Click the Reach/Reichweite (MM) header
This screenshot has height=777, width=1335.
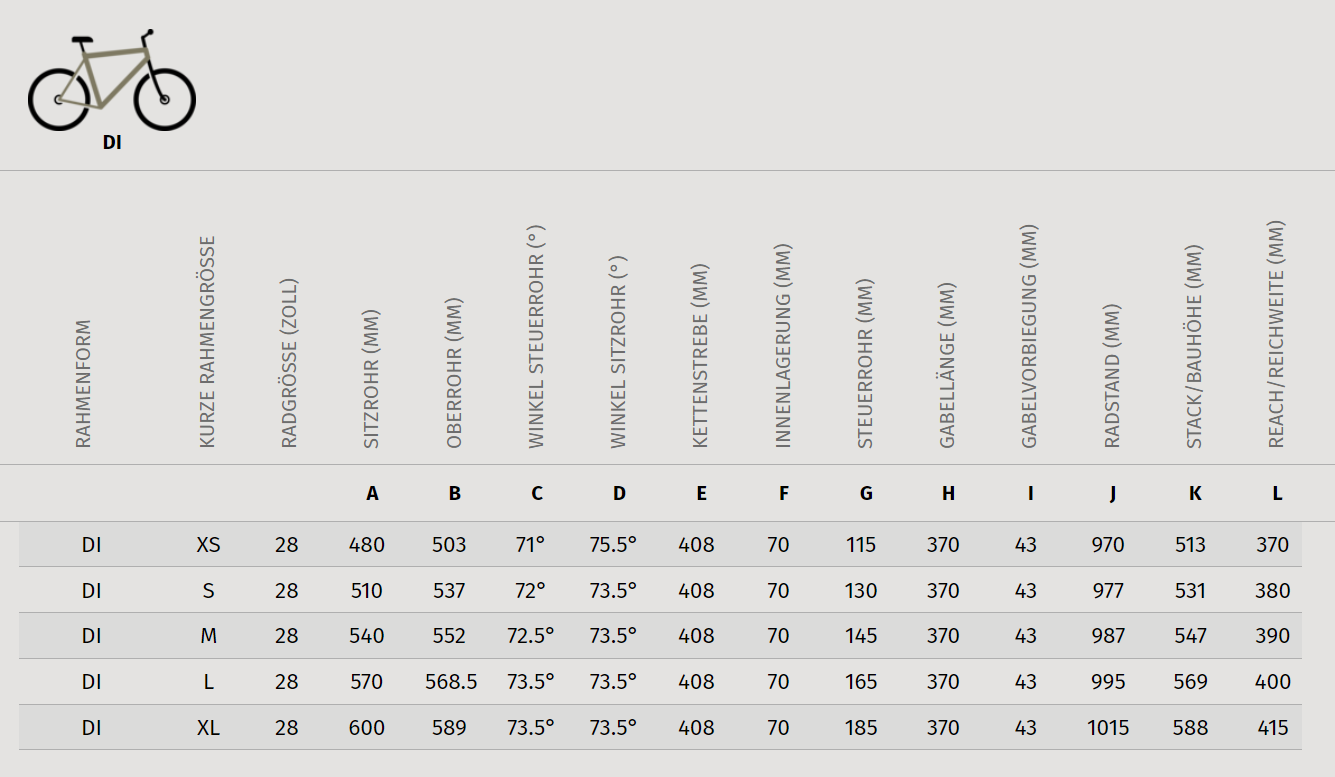(x=1275, y=334)
